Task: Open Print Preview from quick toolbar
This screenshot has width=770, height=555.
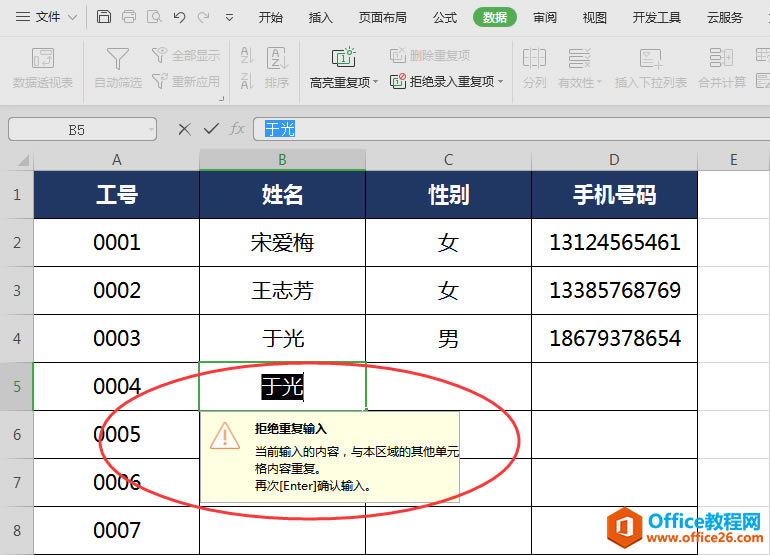Action: (154, 17)
